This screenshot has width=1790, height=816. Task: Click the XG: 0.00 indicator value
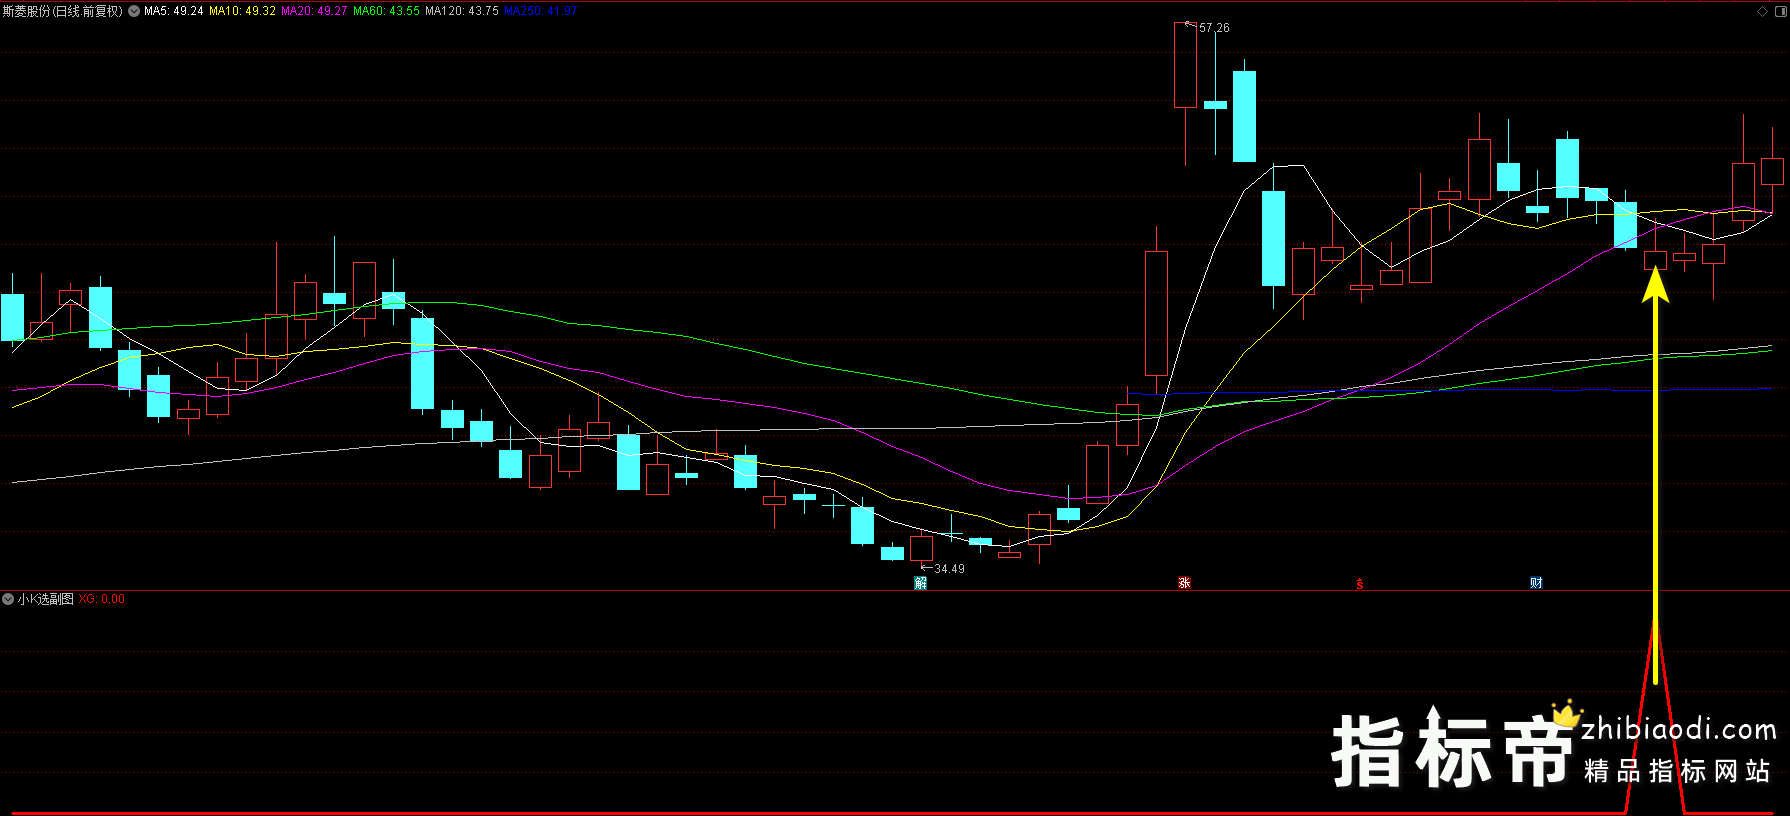pyautogui.click(x=102, y=599)
